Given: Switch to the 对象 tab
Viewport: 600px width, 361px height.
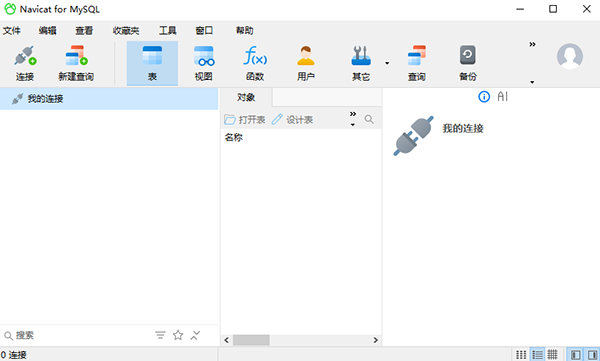Looking at the screenshot, I should [x=246, y=97].
